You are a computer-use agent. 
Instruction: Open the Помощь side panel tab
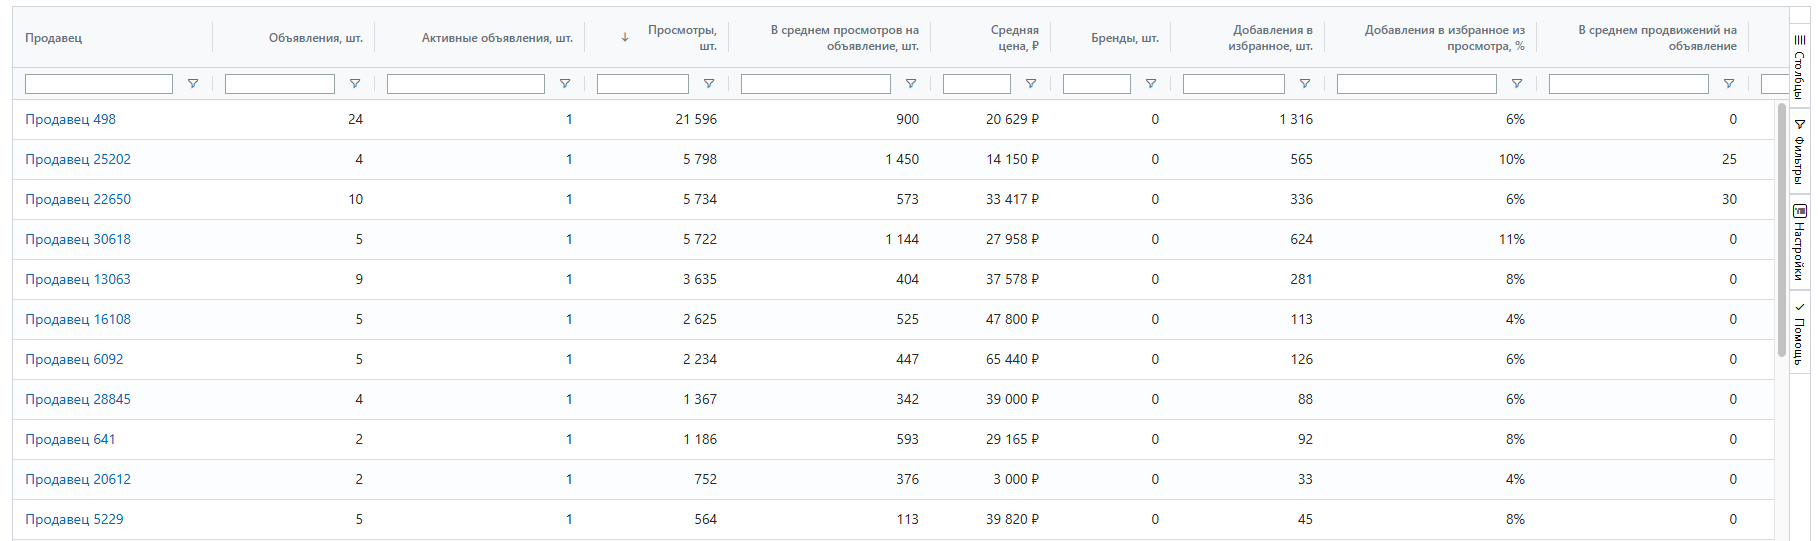[1799, 334]
